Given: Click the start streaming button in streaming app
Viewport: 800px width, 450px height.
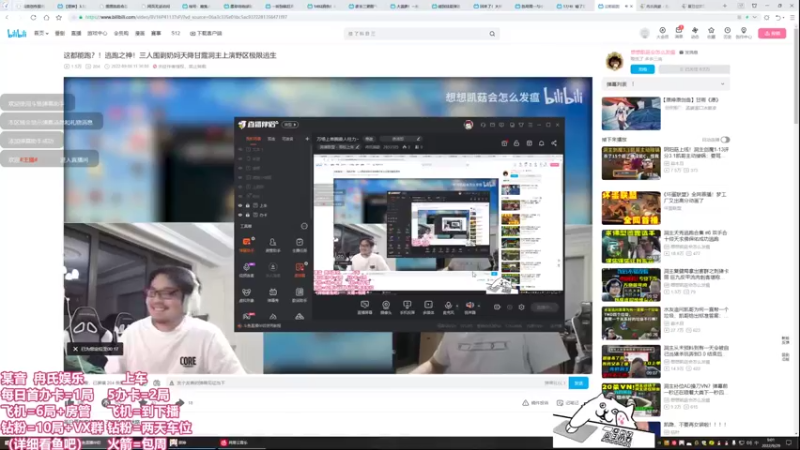Looking at the screenshot, I should click(x=544, y=307).
